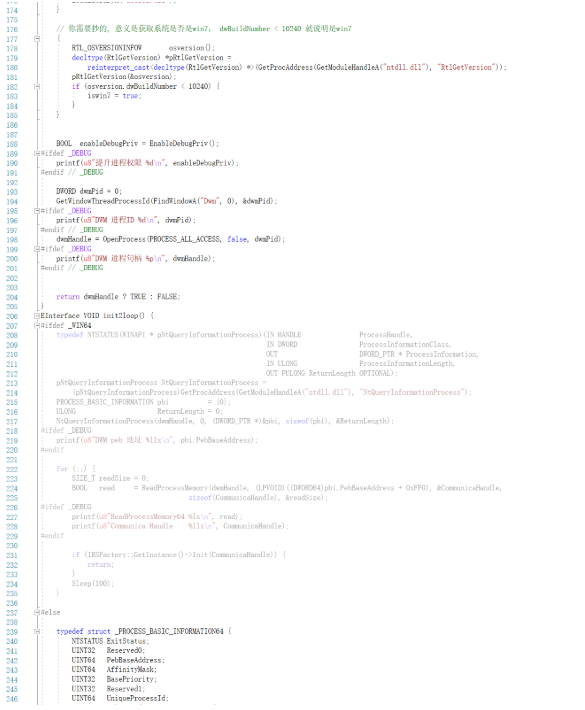Click line number 188 in the gutter

pyautogui.click(x=12, y=144)
